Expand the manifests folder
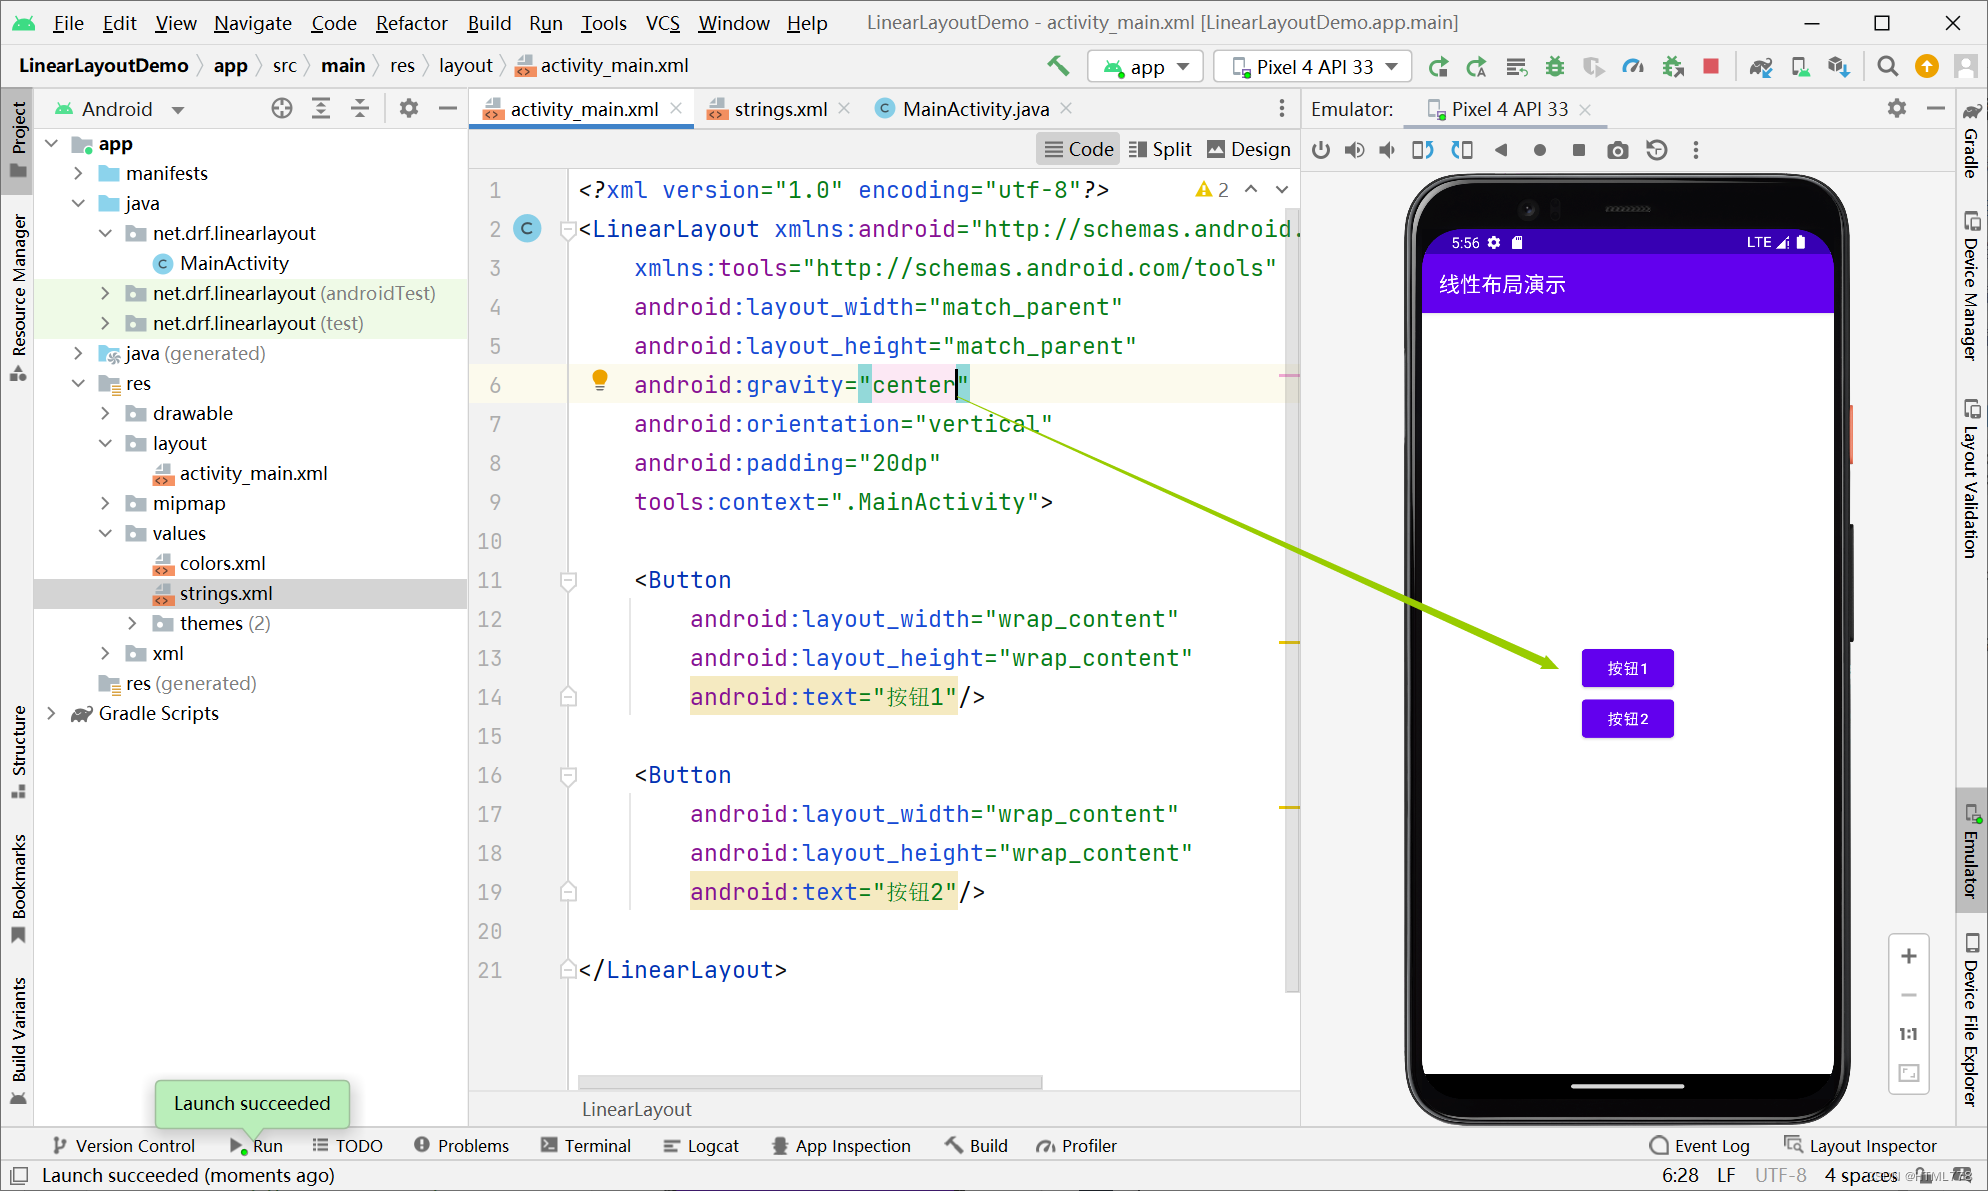Screen dimensions: 1988x1191 (x=78, y=174)
